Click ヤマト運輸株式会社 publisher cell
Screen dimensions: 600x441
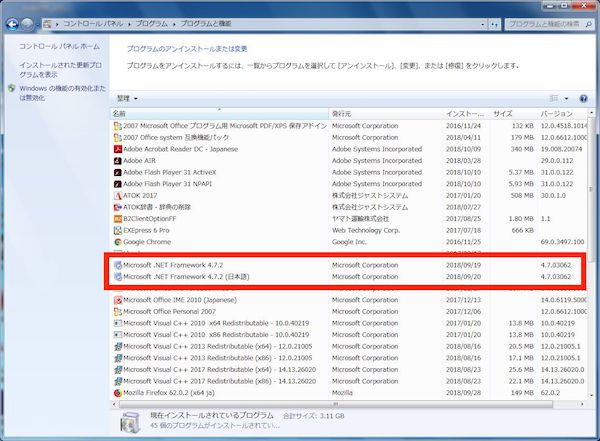[360, 219]
